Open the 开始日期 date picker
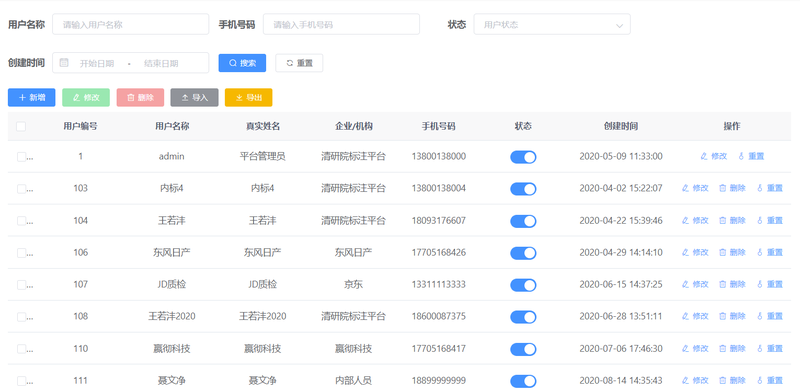 coord(97,64)
